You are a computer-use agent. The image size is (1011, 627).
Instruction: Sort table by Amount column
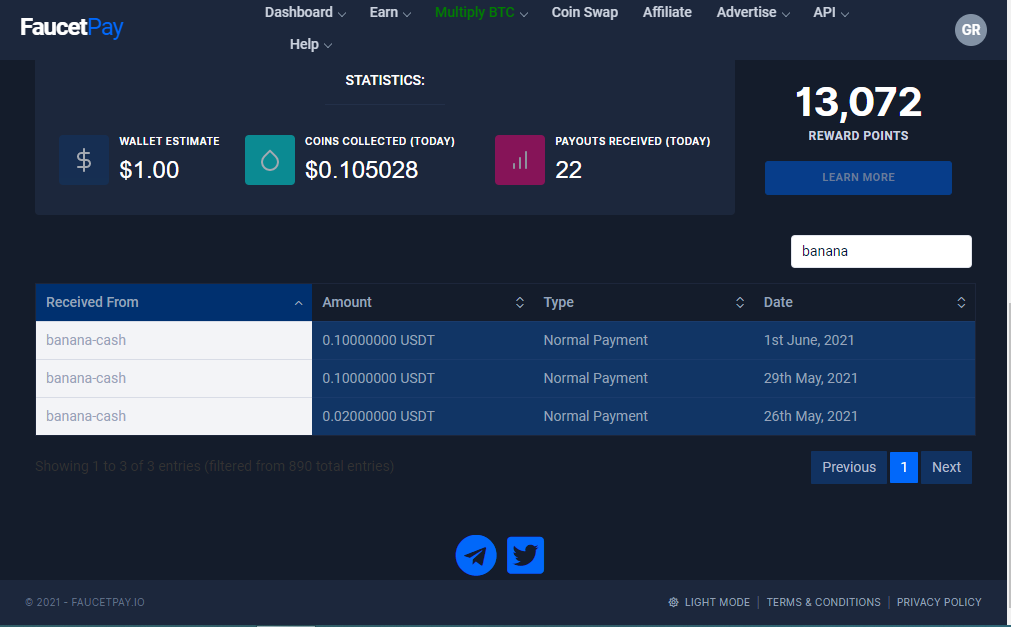422,302
